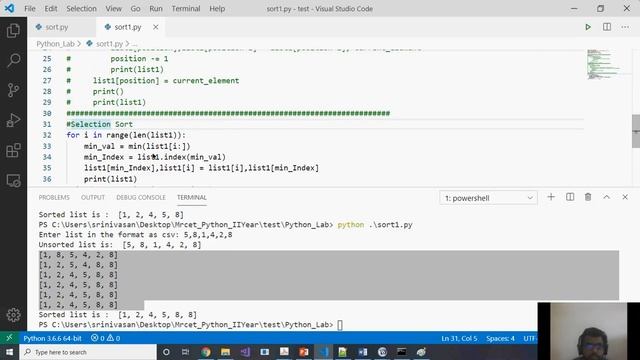Create a new terminal with plus icon
This screenshot has height=360, width=640.
[x=551, y=197]
